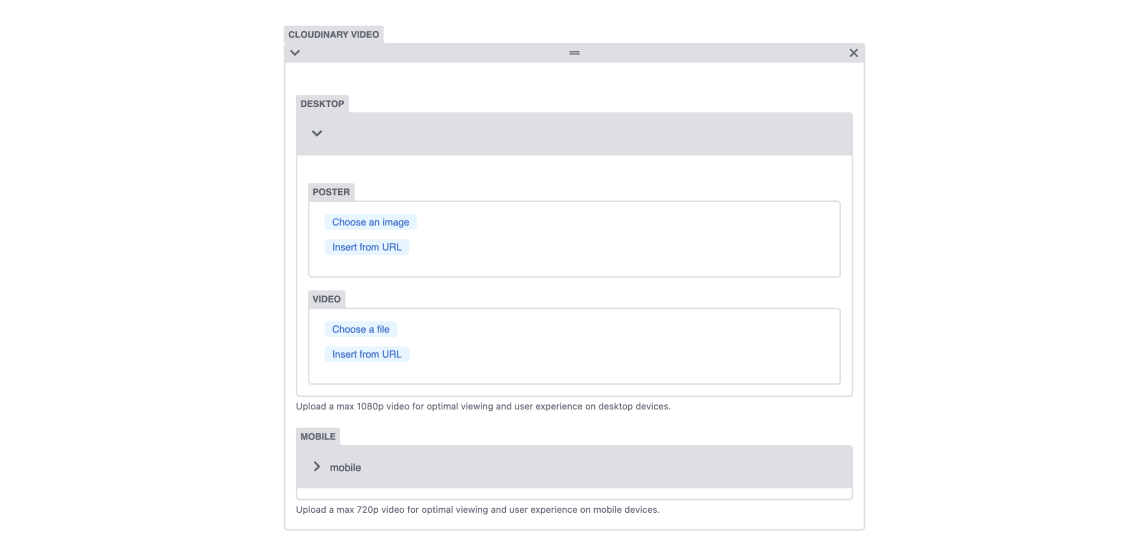Select the MOBILE label tab
Screen dimensions: 1148x557
pyautogui.click(x=318, y=436)
